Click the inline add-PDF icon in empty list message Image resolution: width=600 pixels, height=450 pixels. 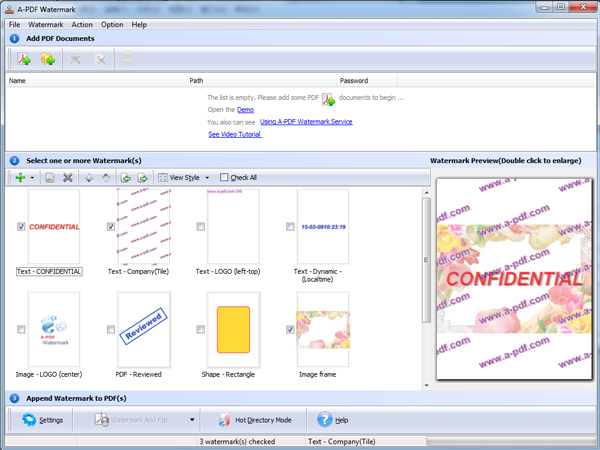(x=328, y=99)
